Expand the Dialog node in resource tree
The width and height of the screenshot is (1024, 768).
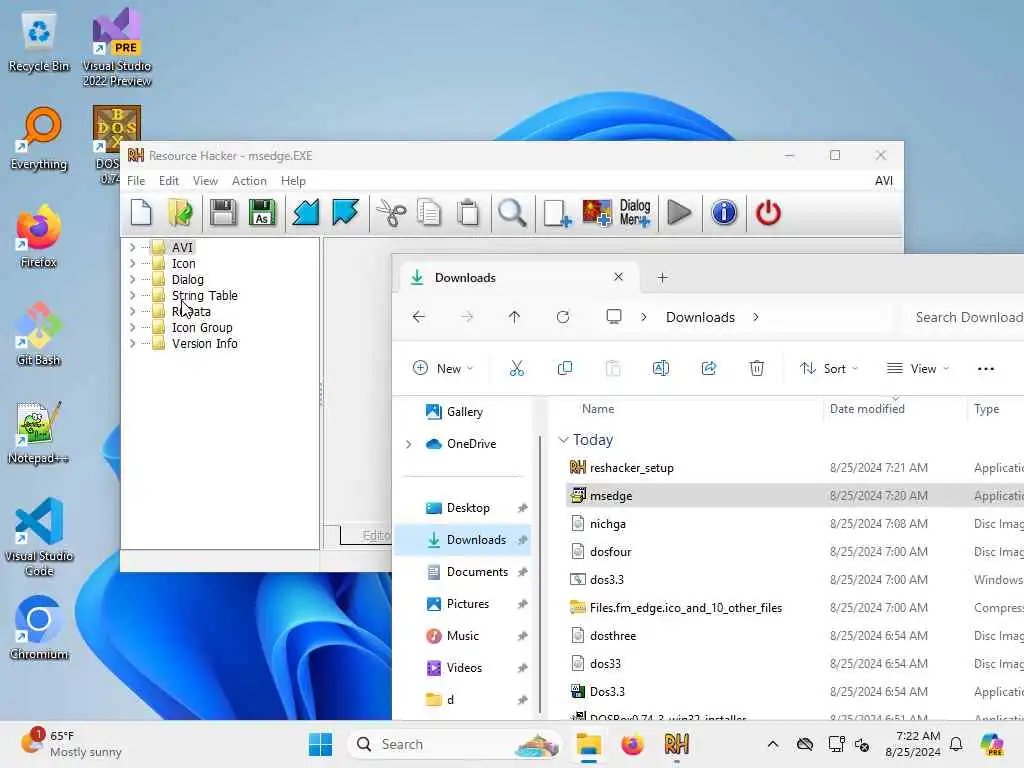coord(133,280)
